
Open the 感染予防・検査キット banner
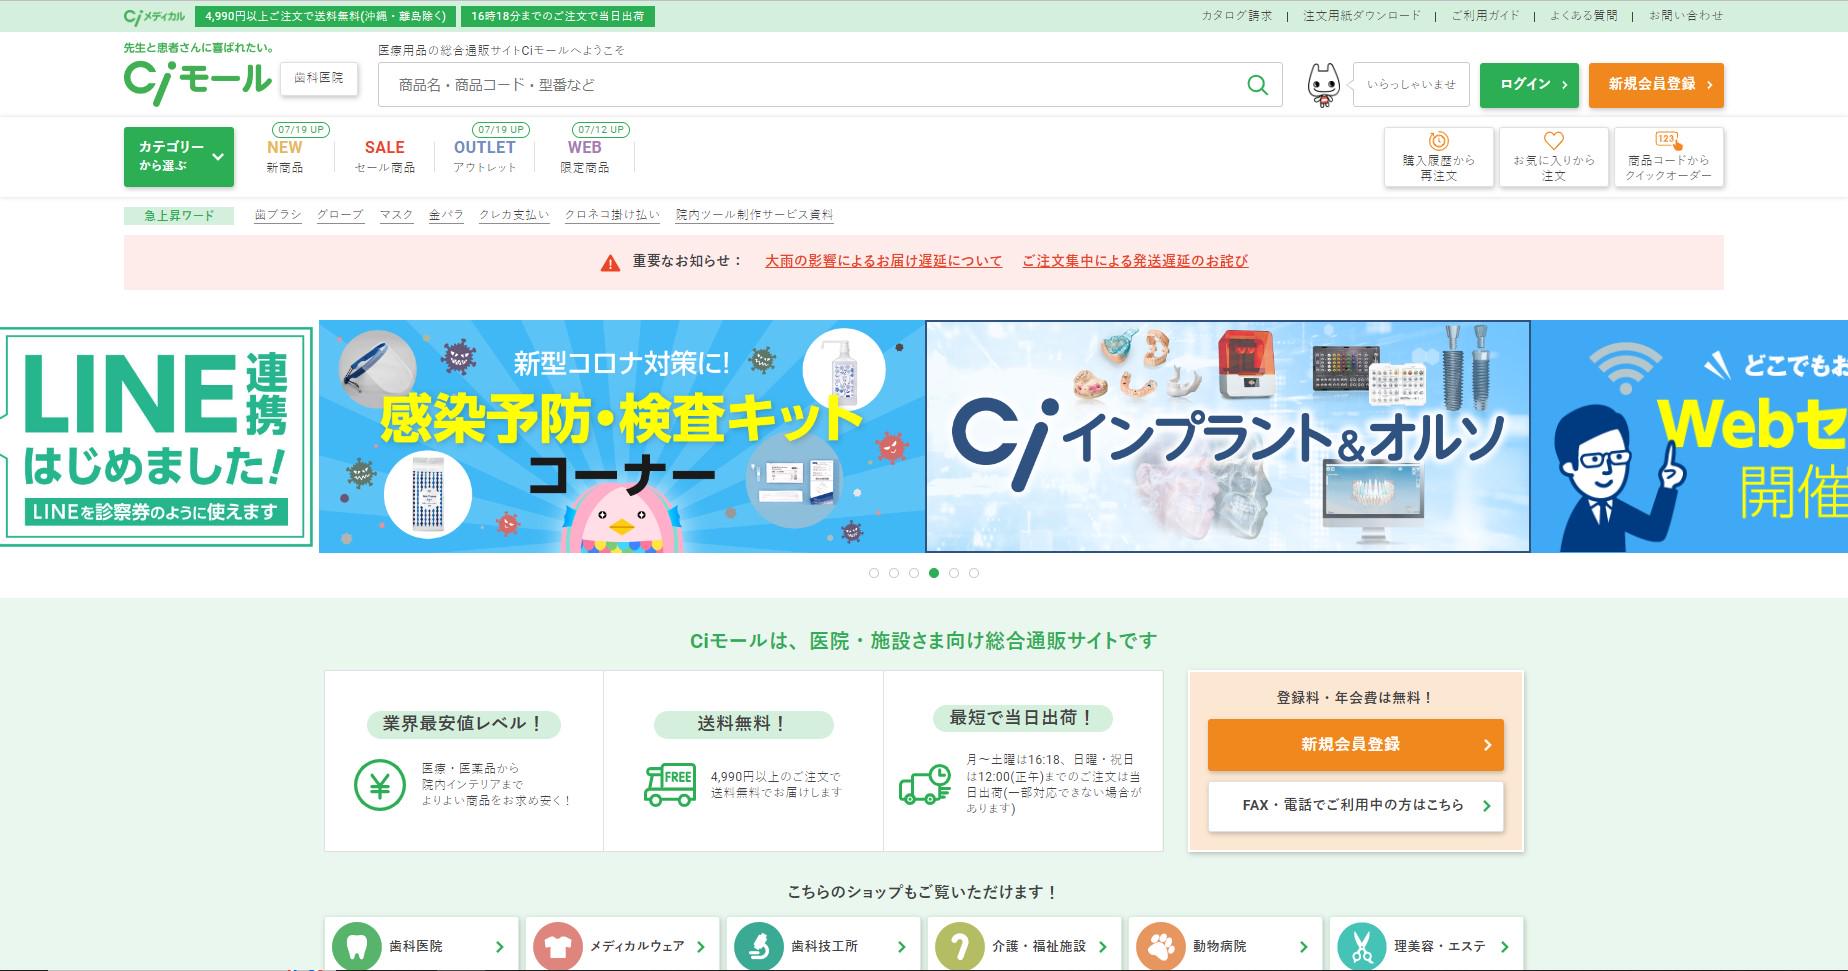point(622,436)
